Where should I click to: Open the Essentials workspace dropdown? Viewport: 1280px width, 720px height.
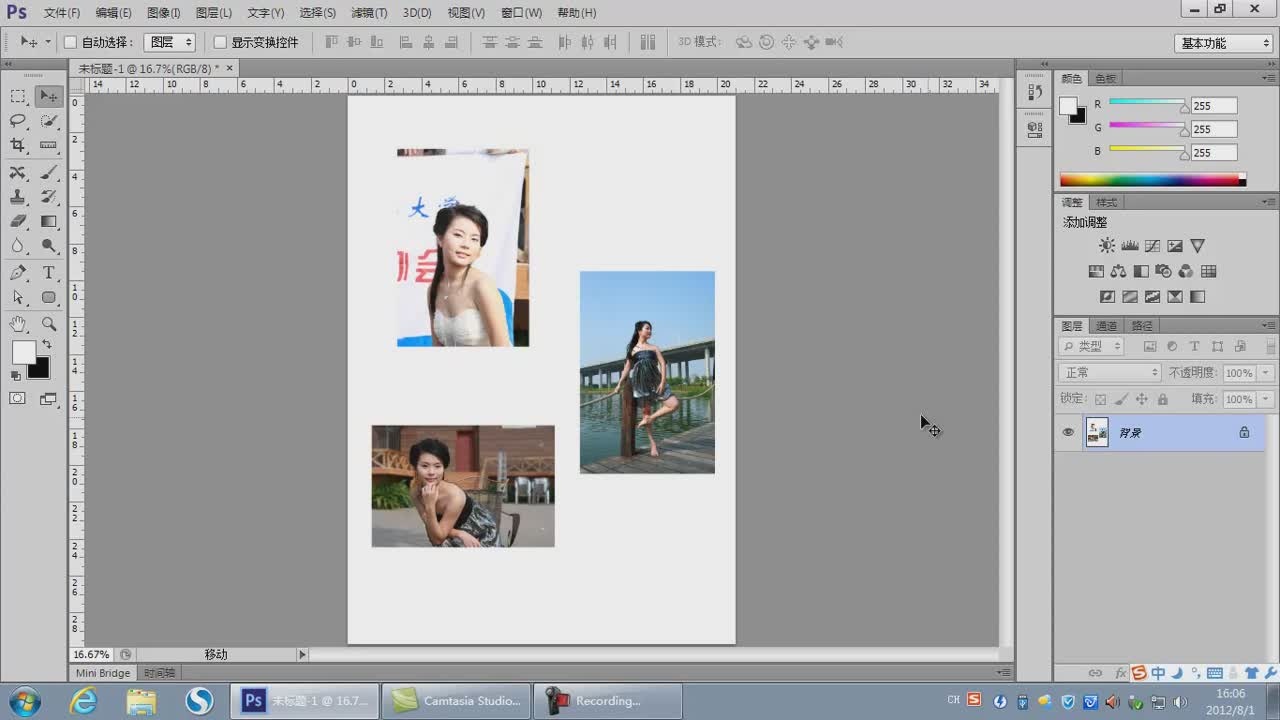[1223, 43]
